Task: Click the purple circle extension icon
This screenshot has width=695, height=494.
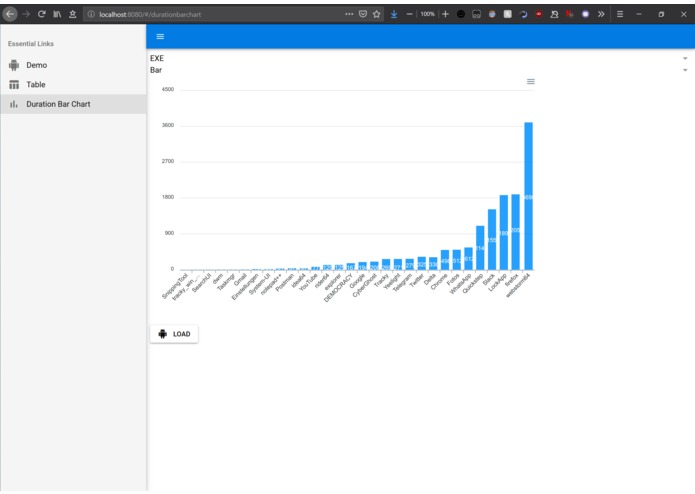Action: [586, 14]
